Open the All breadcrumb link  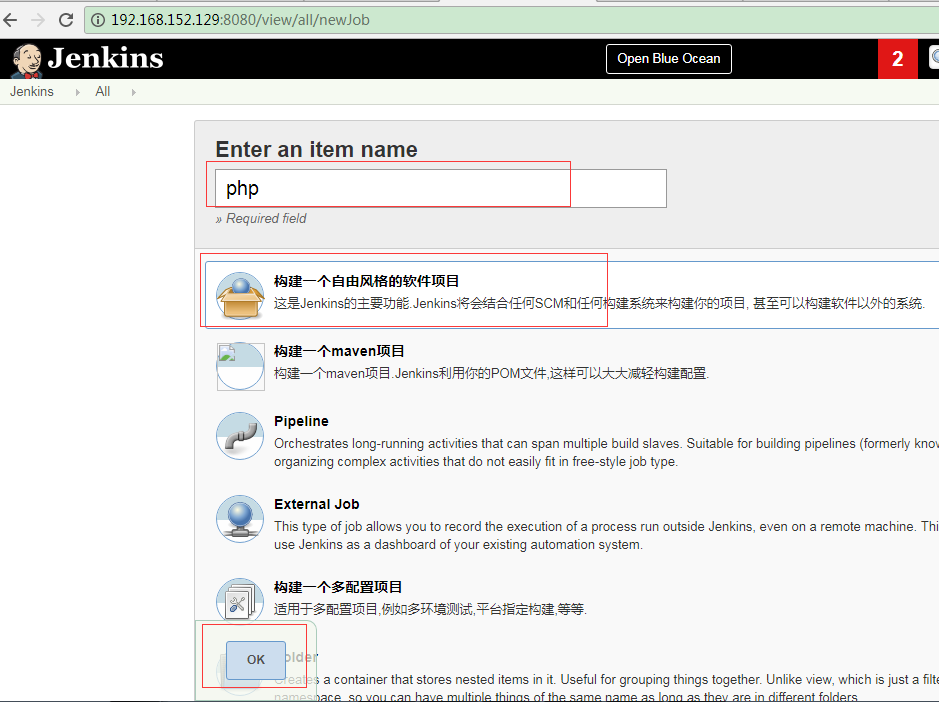(x=102, y=92)
